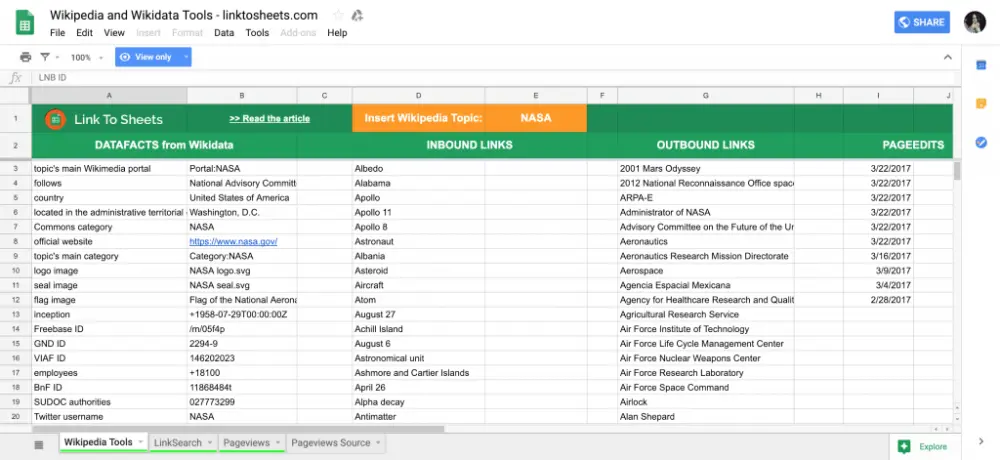The image size is (1000, 460).
Task: Click the Link To Sheets logo icon
Action: pos(55,119)
